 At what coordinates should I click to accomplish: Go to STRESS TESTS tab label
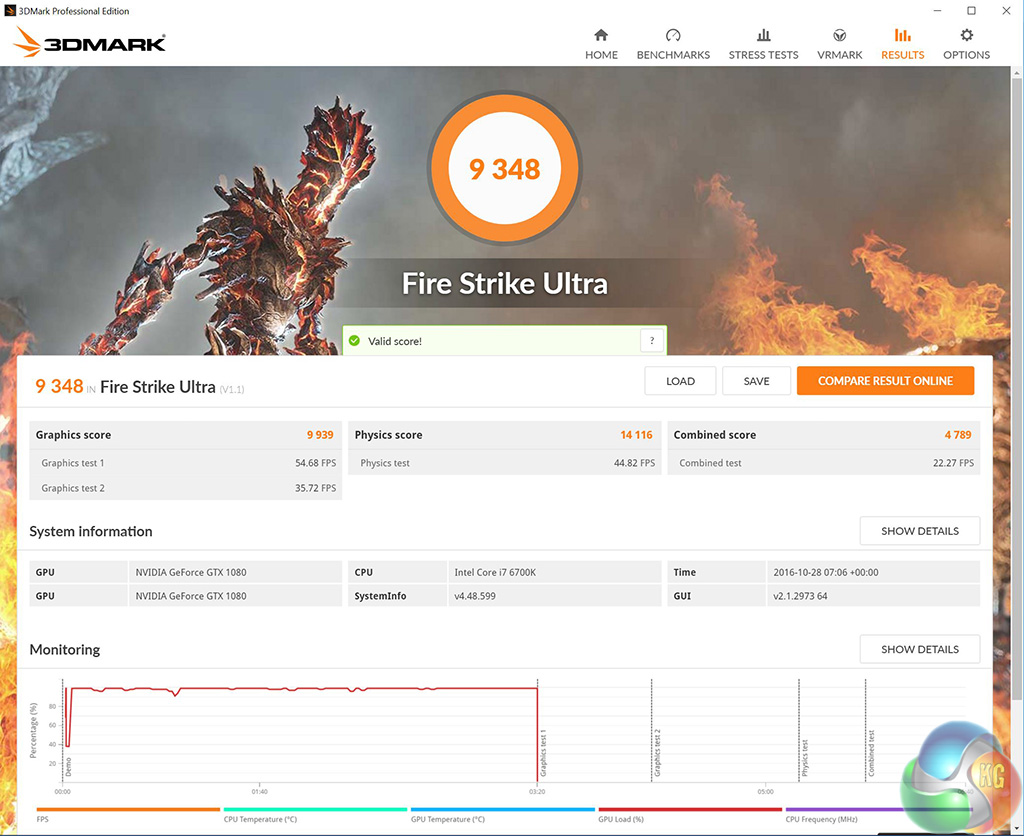[x=763, y=55]
